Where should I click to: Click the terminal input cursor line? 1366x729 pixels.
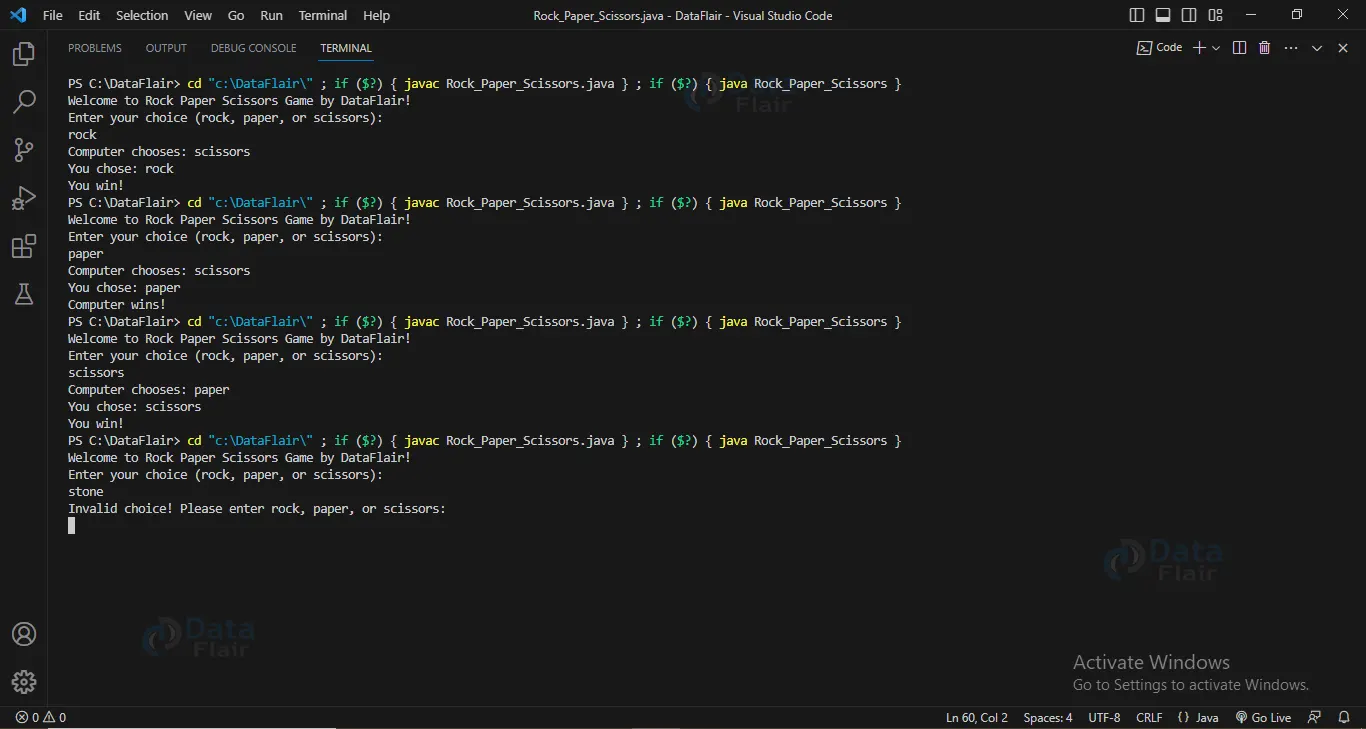point(72,525)
